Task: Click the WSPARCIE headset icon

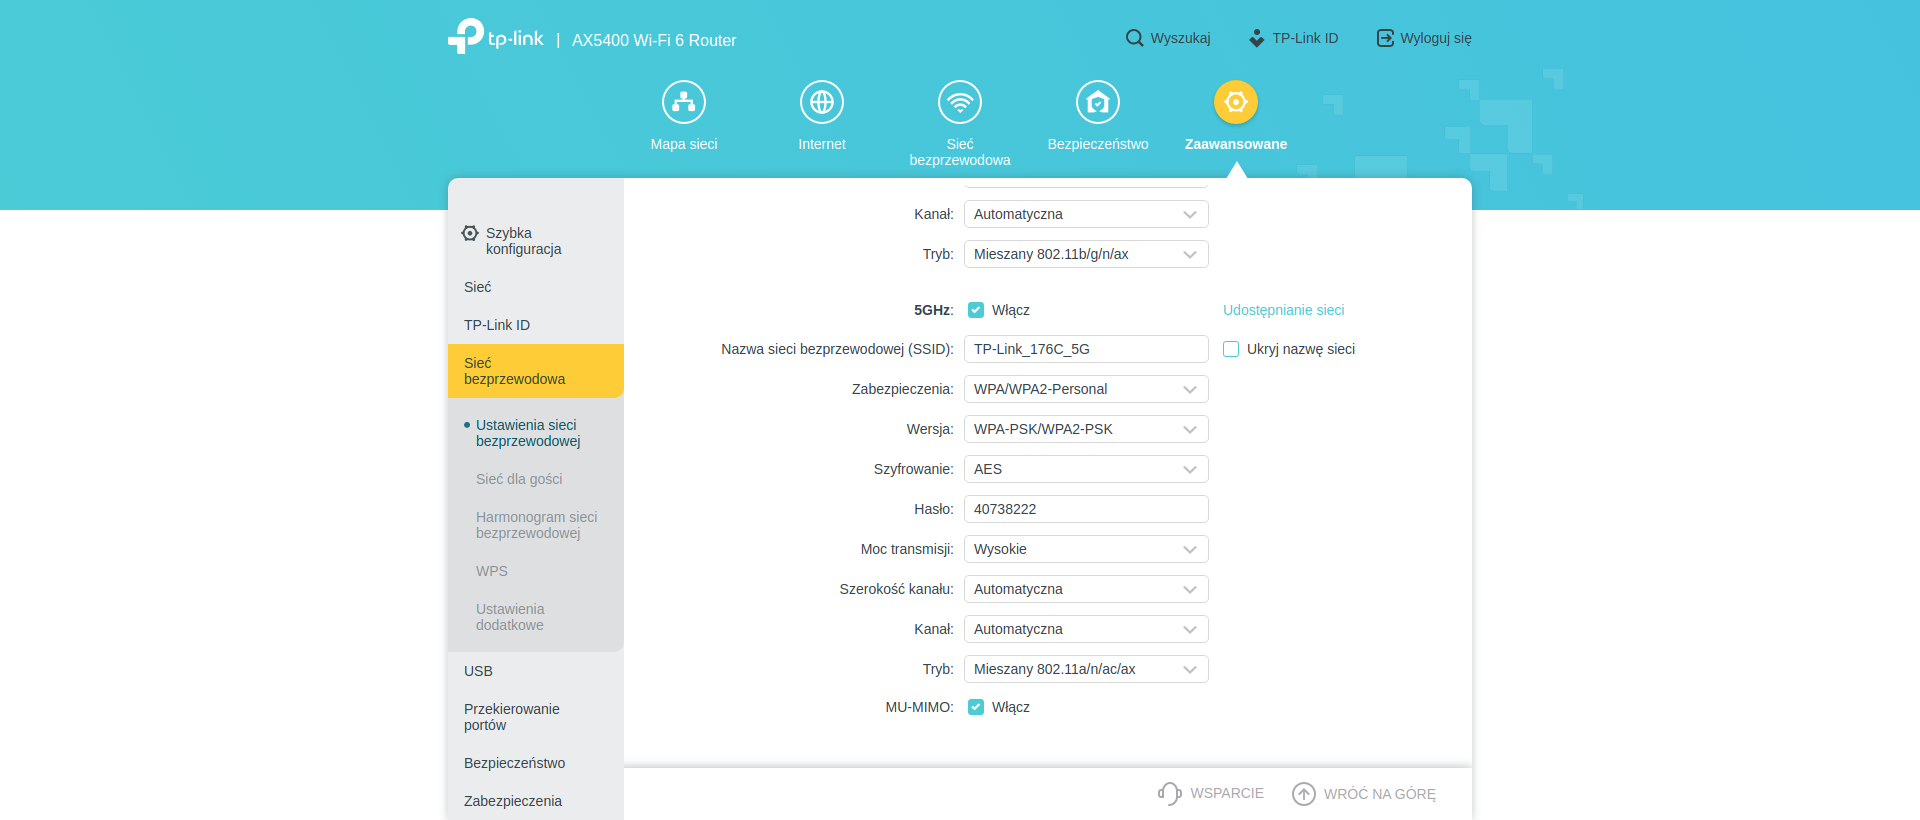Action: pyautogui.click(x=1169, y=793)
